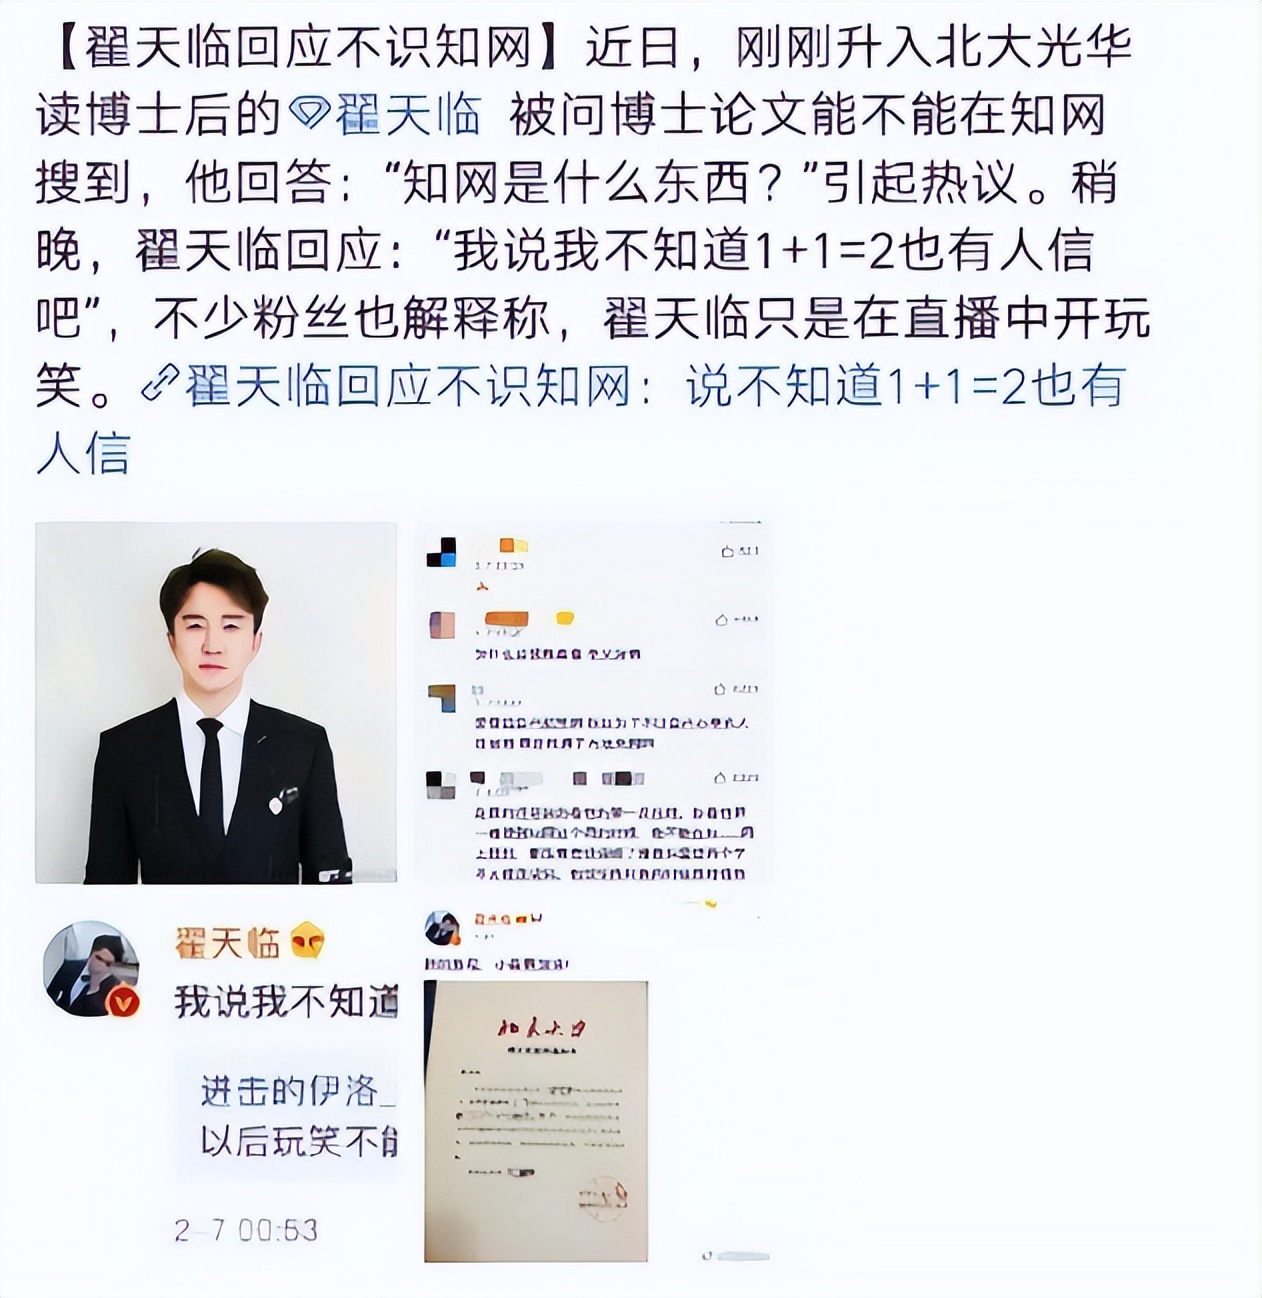Click the diamond super-topic icon before 翟天临
The image size is (1262, 1298).
tap(309, 115)
